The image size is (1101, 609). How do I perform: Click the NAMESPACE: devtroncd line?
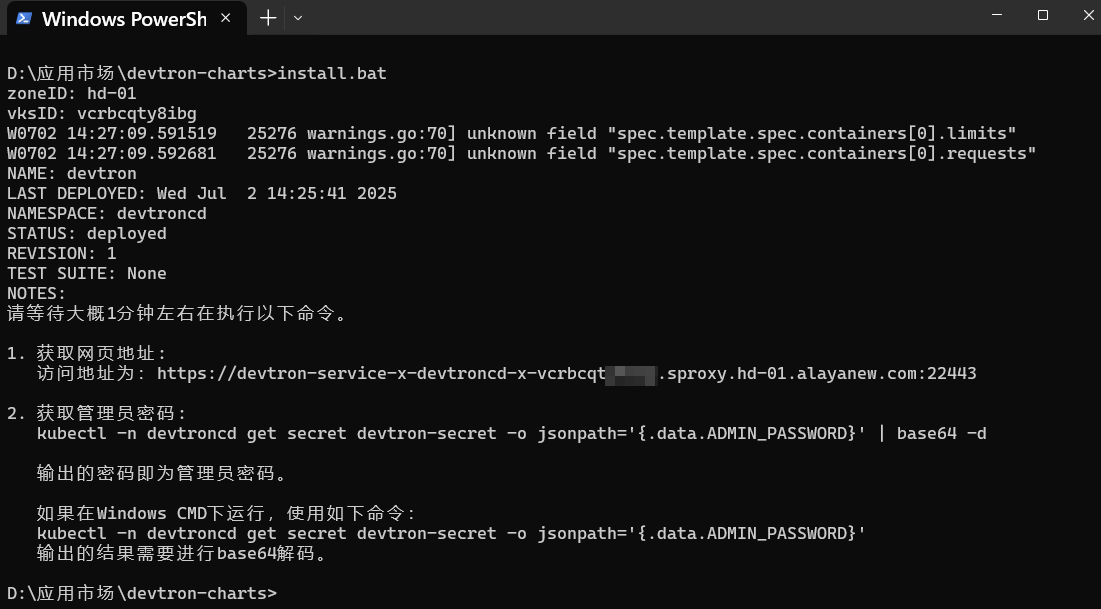pyautogui.click(x=107, y=213)
